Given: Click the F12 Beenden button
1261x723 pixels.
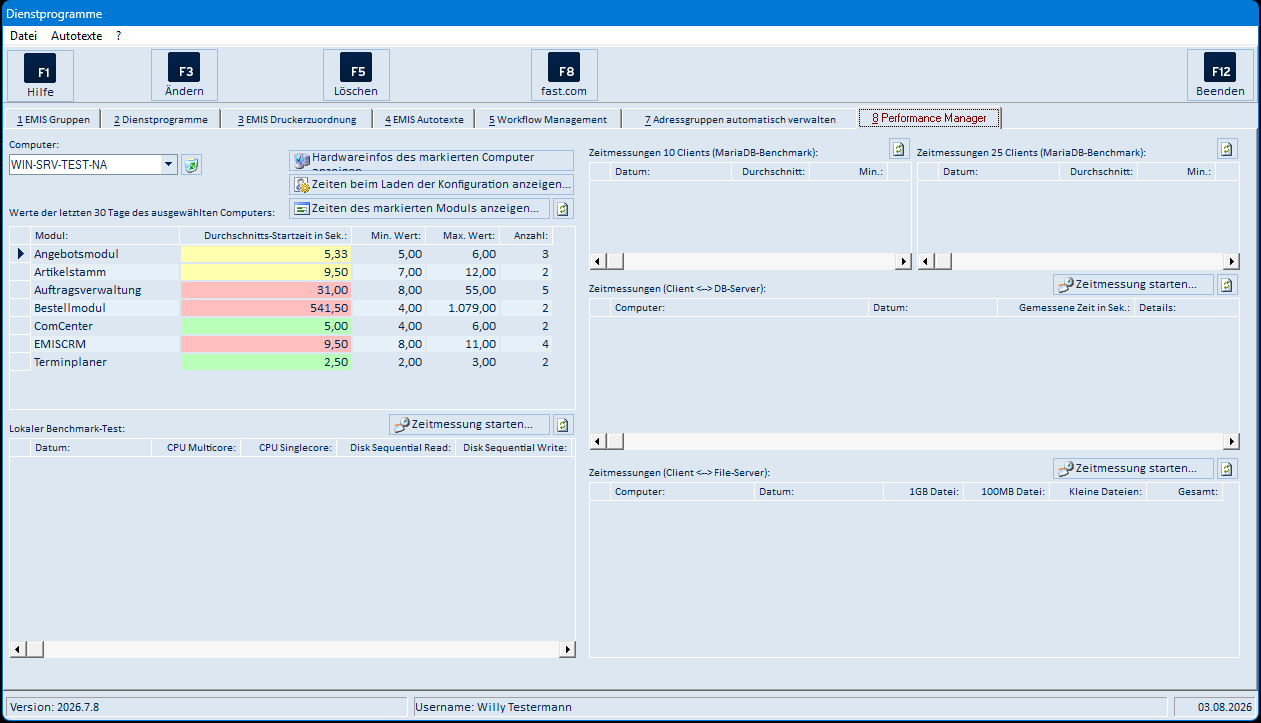Looking at the screenshot, I should 1220,76.
